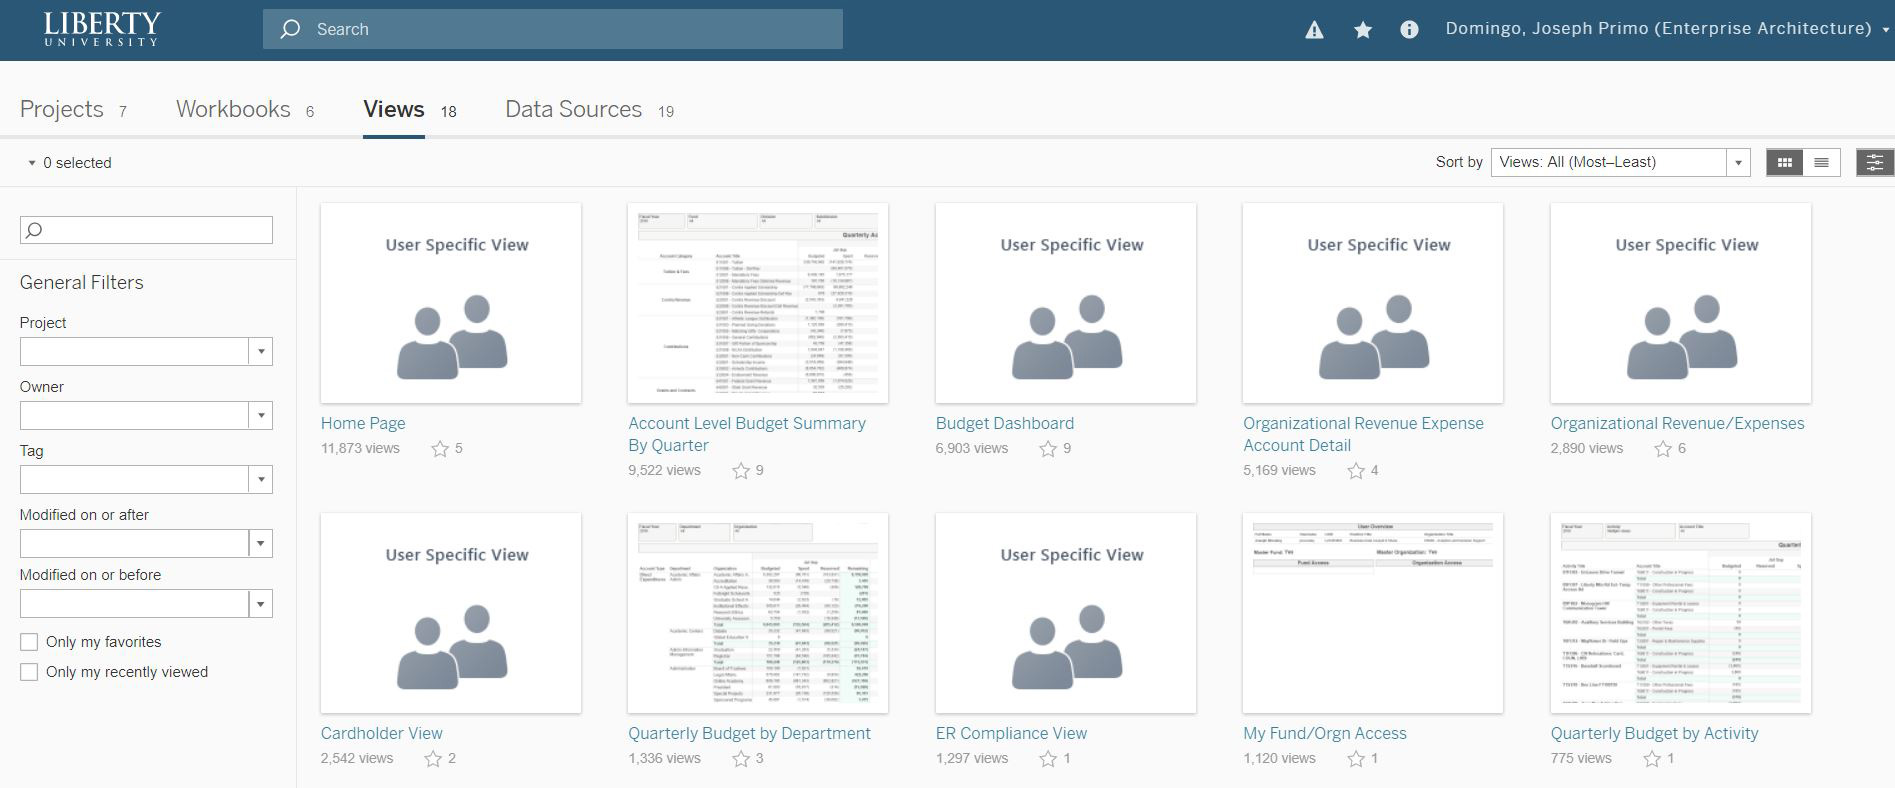This screenshot has height=788, width=1895.
Task: Favorite Organizational Revenue/Expenses star
Action: [1663, 449]
